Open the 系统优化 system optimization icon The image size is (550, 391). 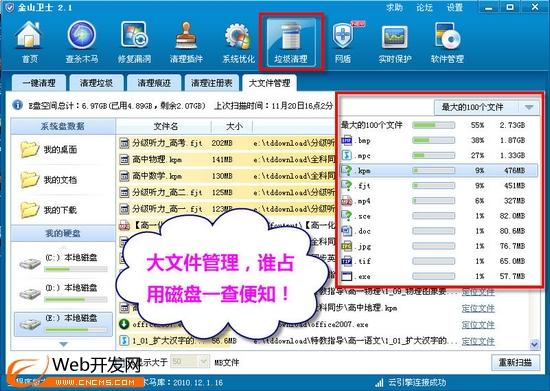pyautogui.click(x=239, y=42)
